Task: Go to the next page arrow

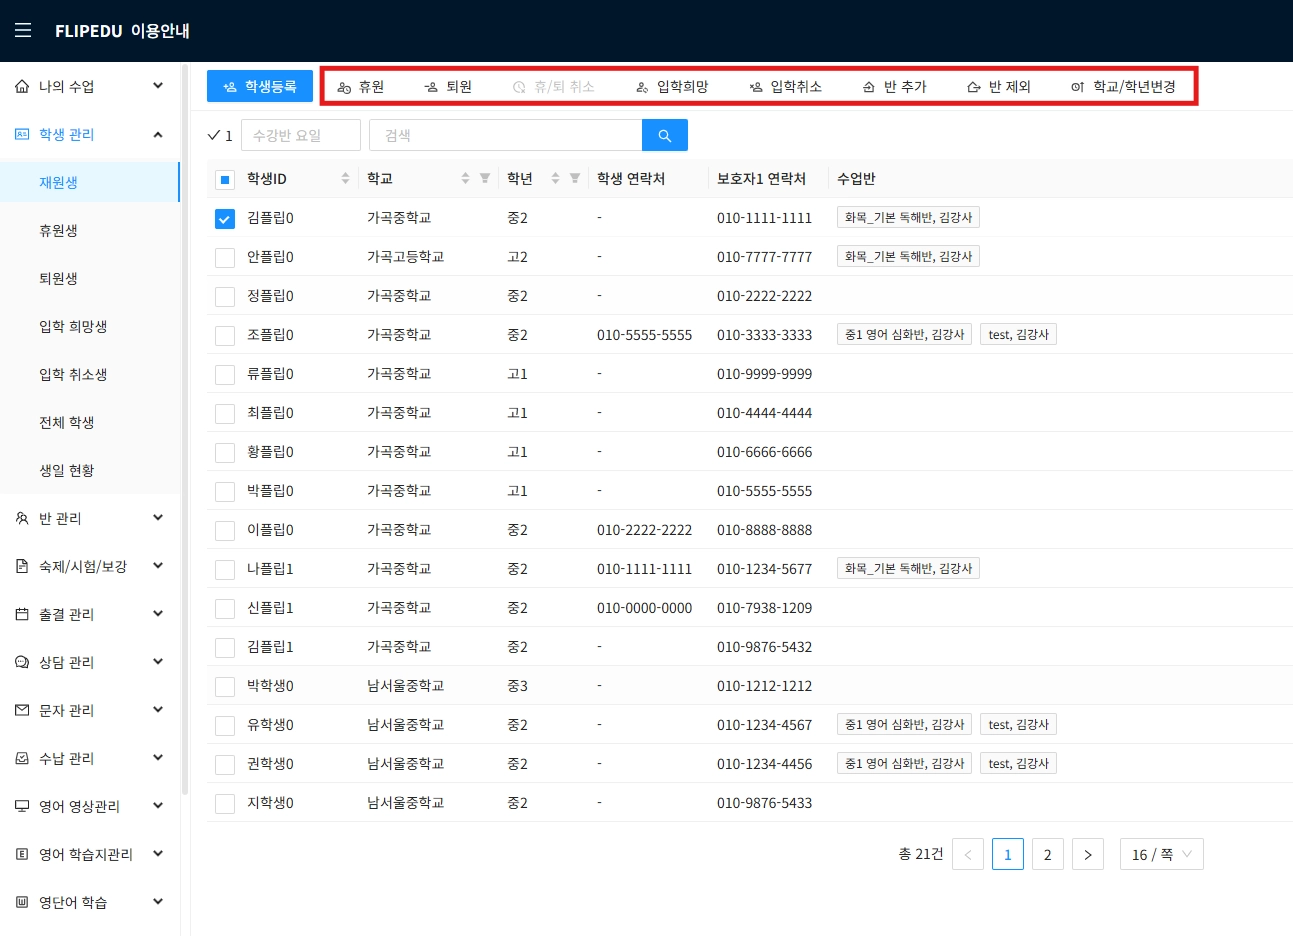Action: click(1088, 855)
